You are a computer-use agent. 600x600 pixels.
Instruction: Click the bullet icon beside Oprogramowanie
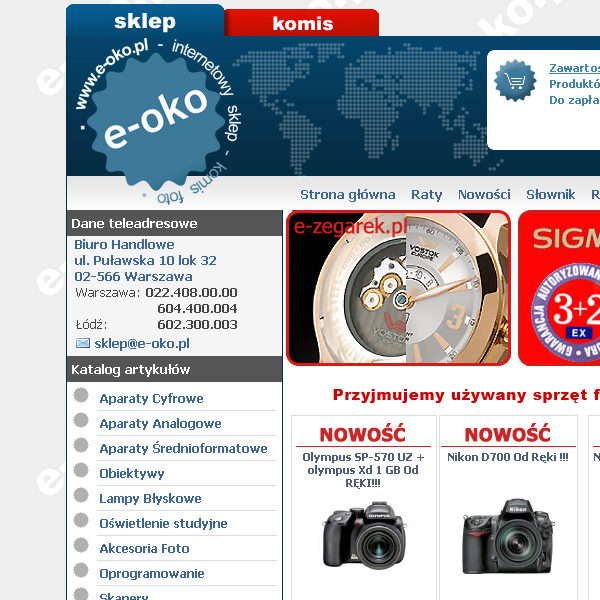(81, 570)
